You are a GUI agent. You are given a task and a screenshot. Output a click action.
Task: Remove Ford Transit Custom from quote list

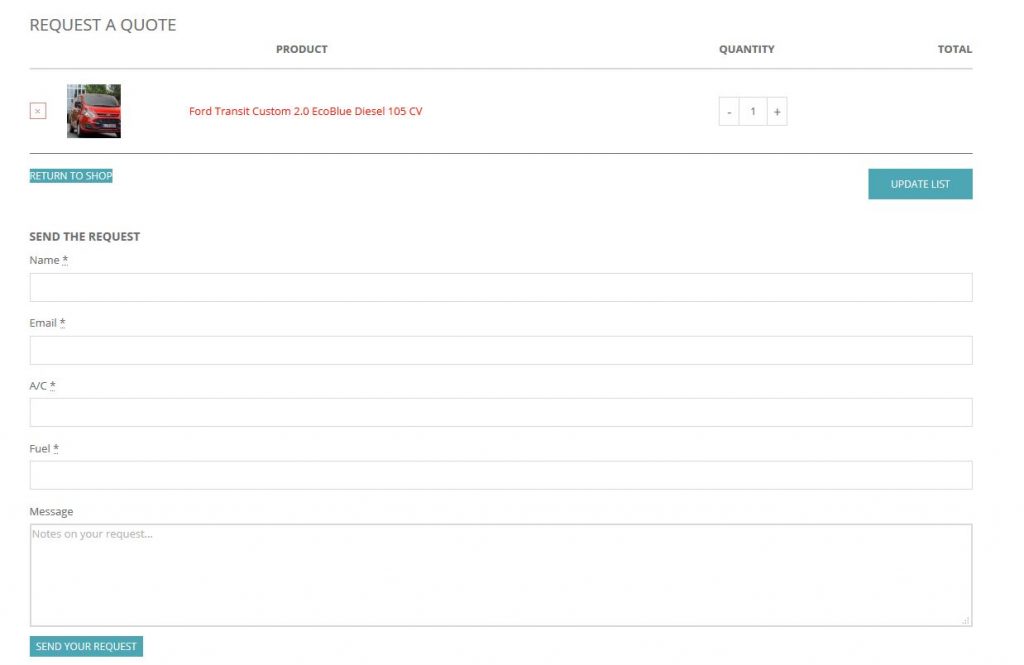coord(38,111)
